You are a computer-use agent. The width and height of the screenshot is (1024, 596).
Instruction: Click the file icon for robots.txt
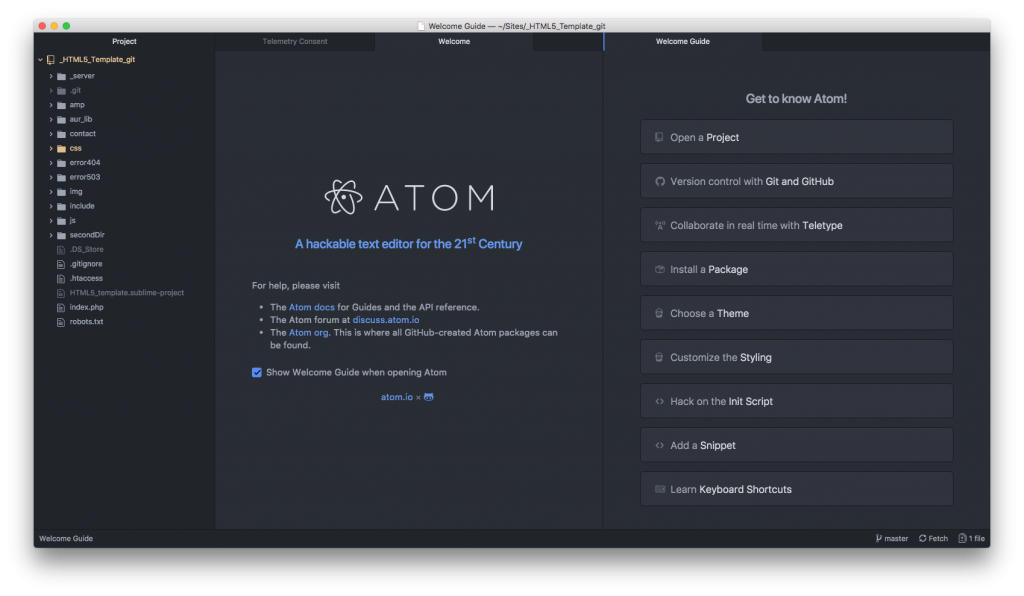[61, 322]
